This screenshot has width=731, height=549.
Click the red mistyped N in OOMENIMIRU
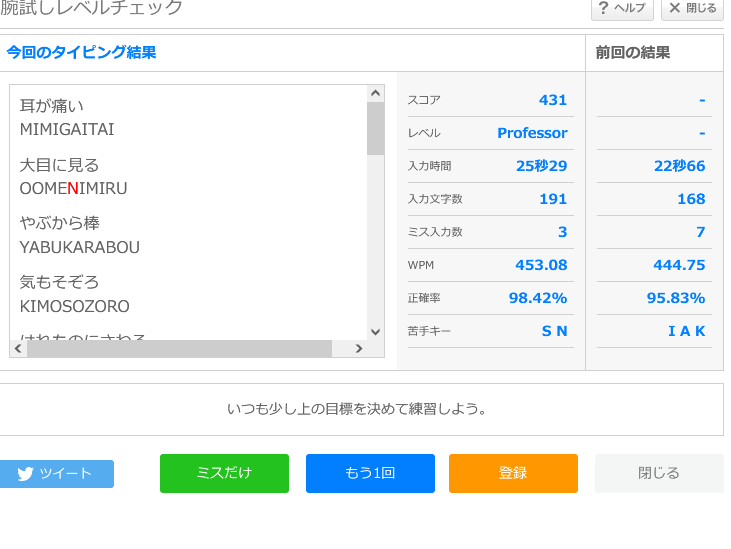pos(73,188)
